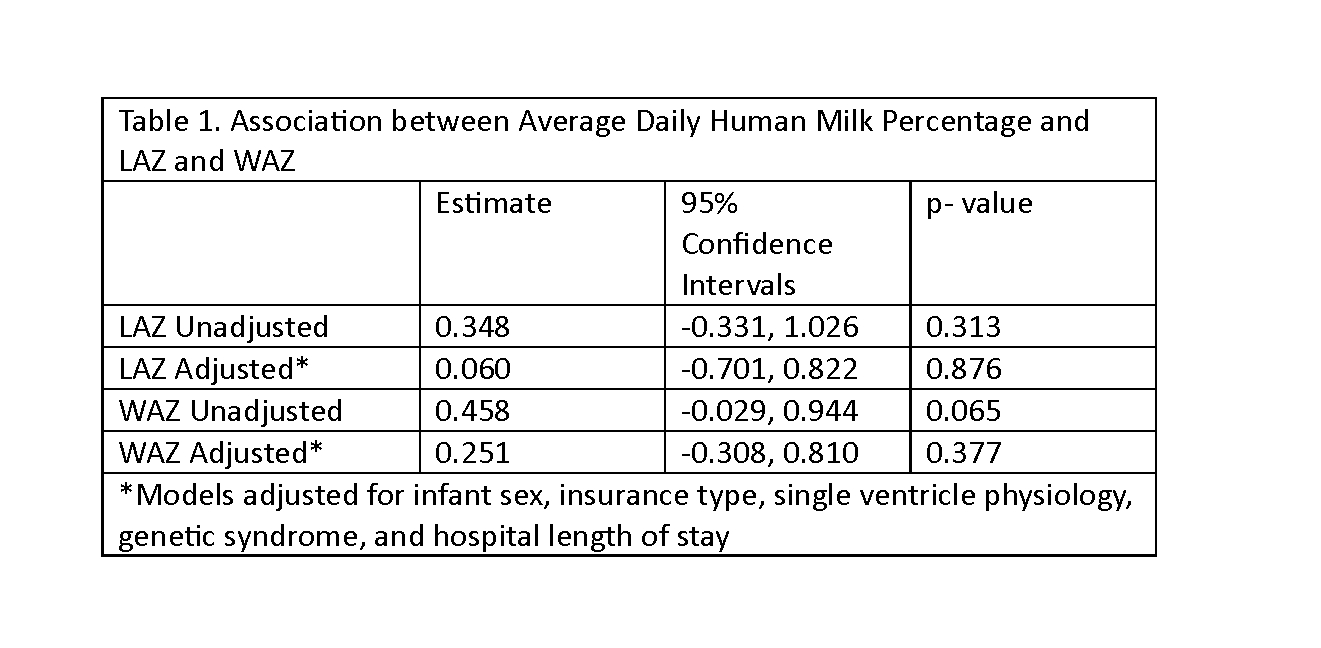Select the p-value column header
Screen dimensions: 1321x648
click(x=979, y=203)
